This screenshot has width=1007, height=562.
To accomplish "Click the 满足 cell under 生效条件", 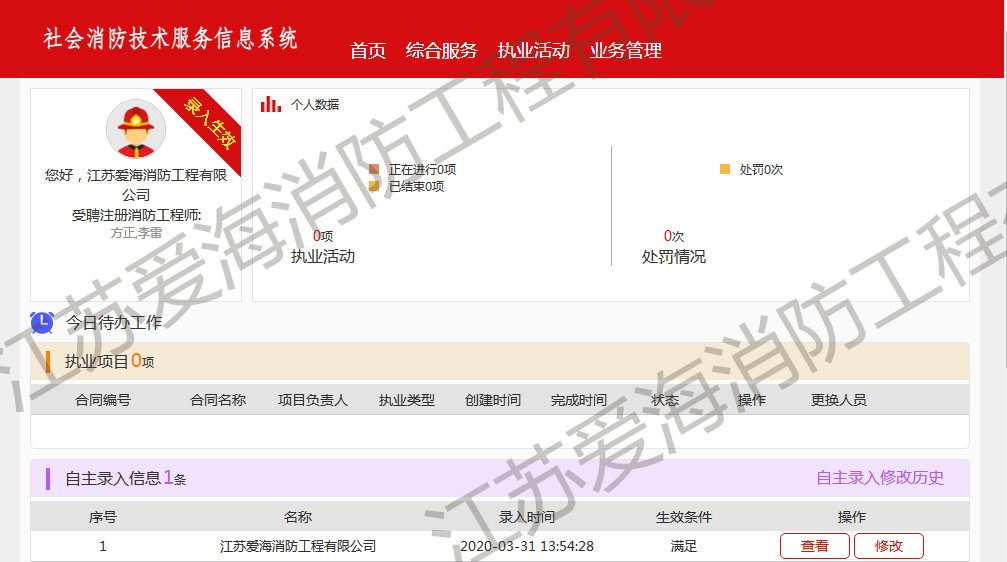I will (683, 546).
